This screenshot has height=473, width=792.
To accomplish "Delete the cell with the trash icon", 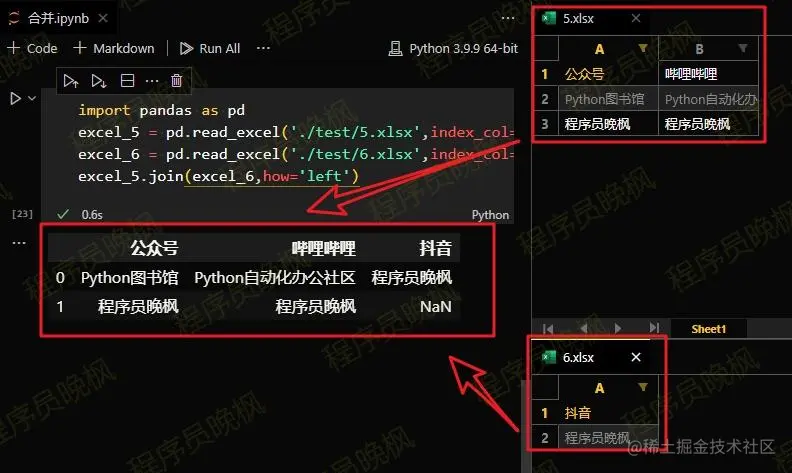I will 176,80.
